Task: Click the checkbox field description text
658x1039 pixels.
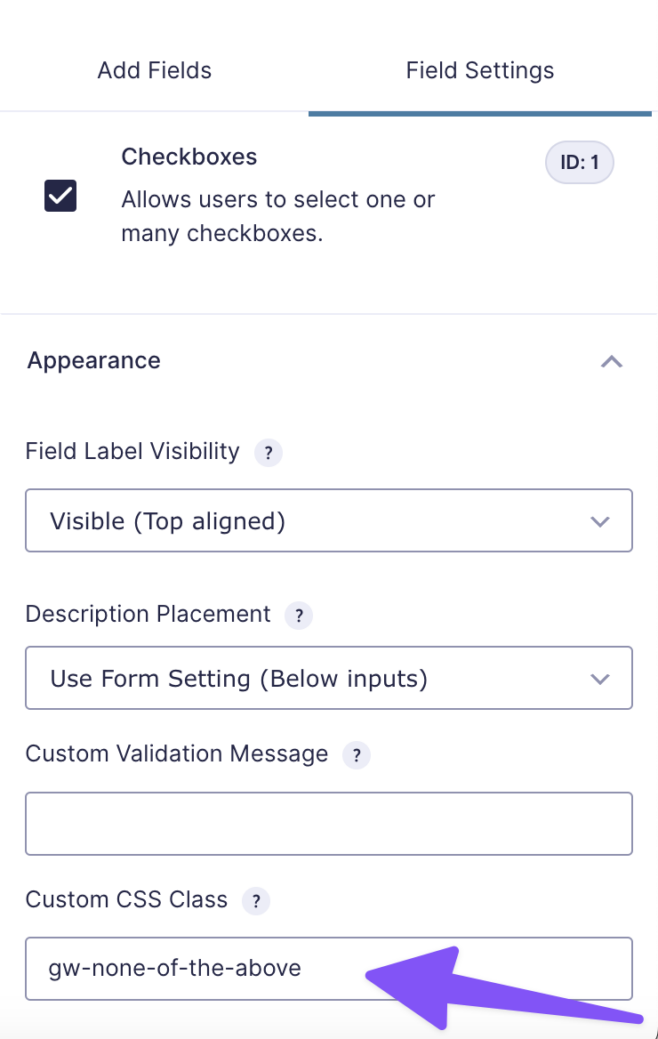Action: pos(278,216)
